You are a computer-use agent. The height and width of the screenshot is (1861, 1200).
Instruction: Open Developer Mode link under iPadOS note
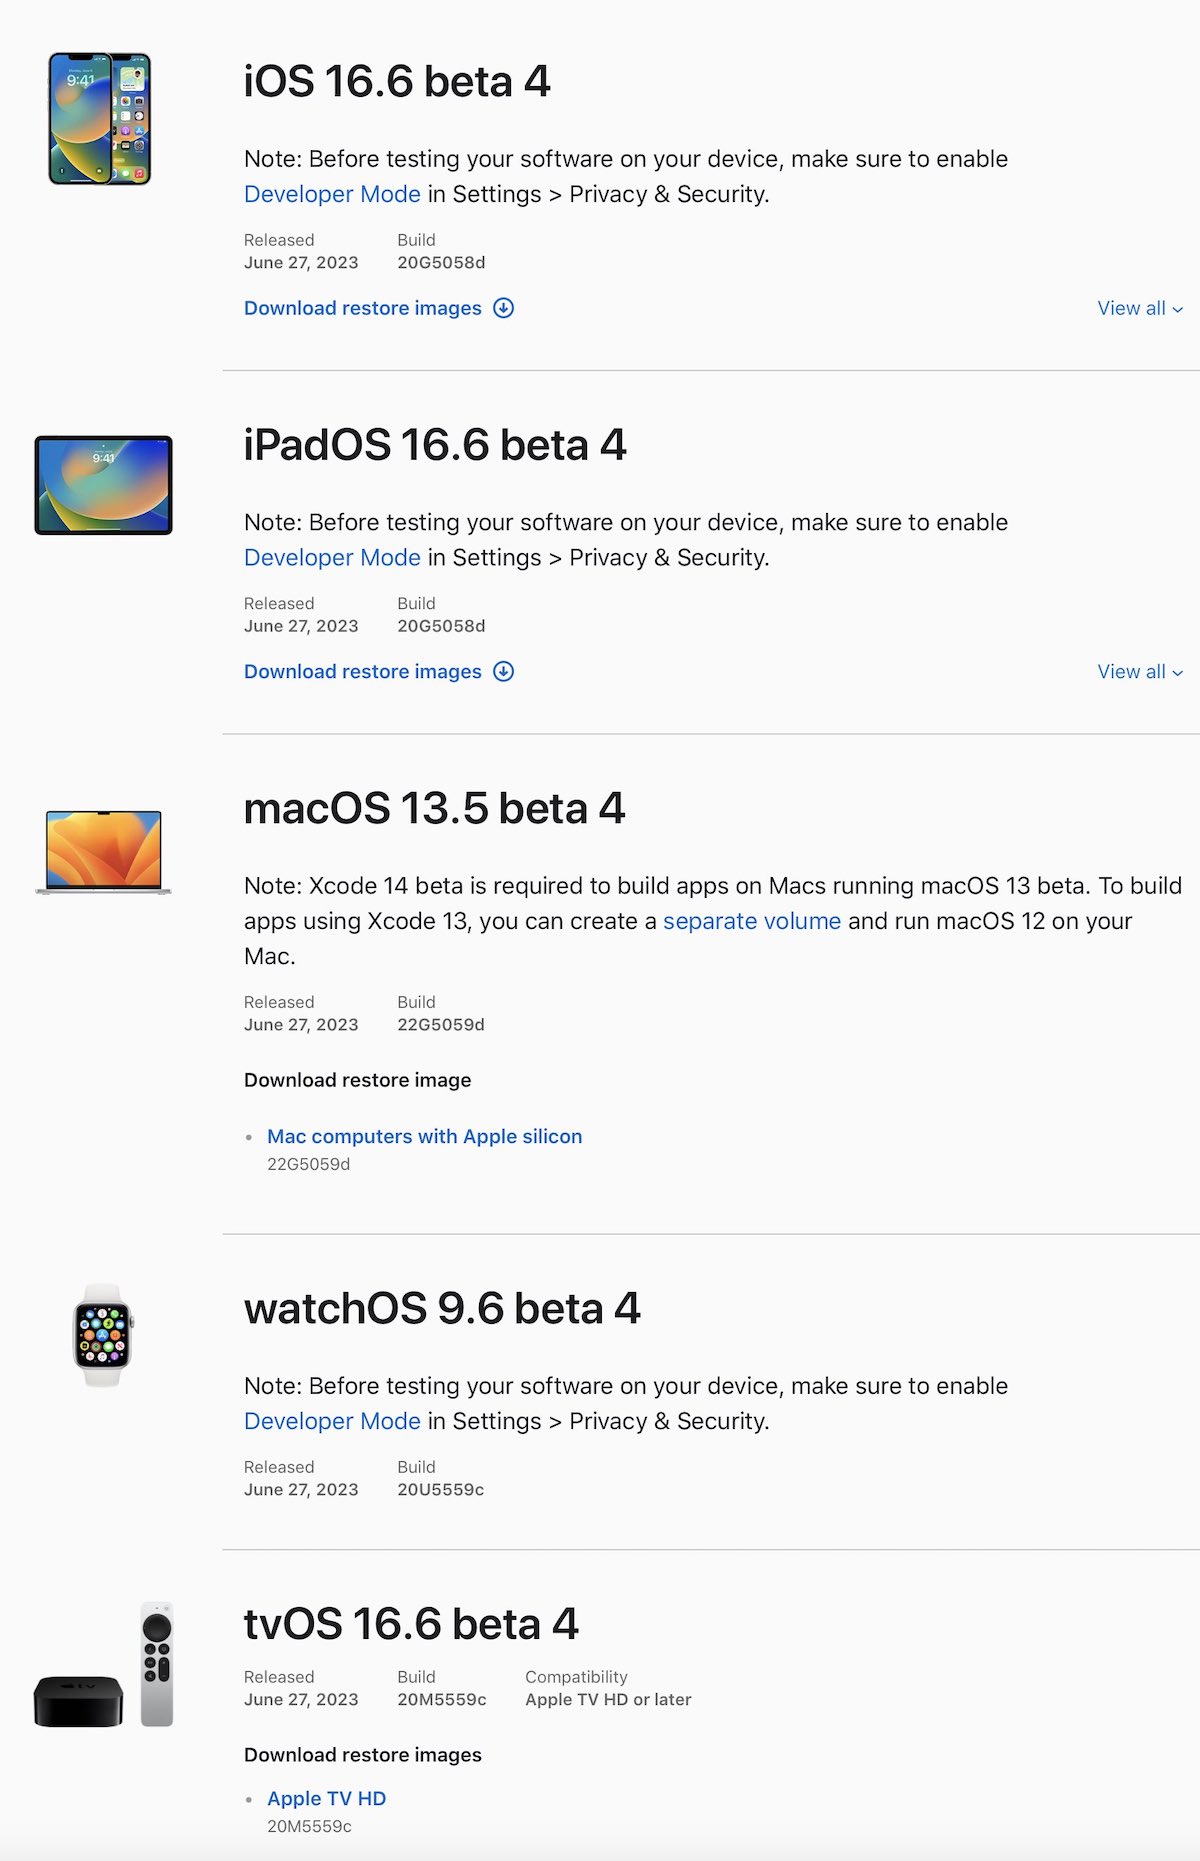(x=332, y=557)
